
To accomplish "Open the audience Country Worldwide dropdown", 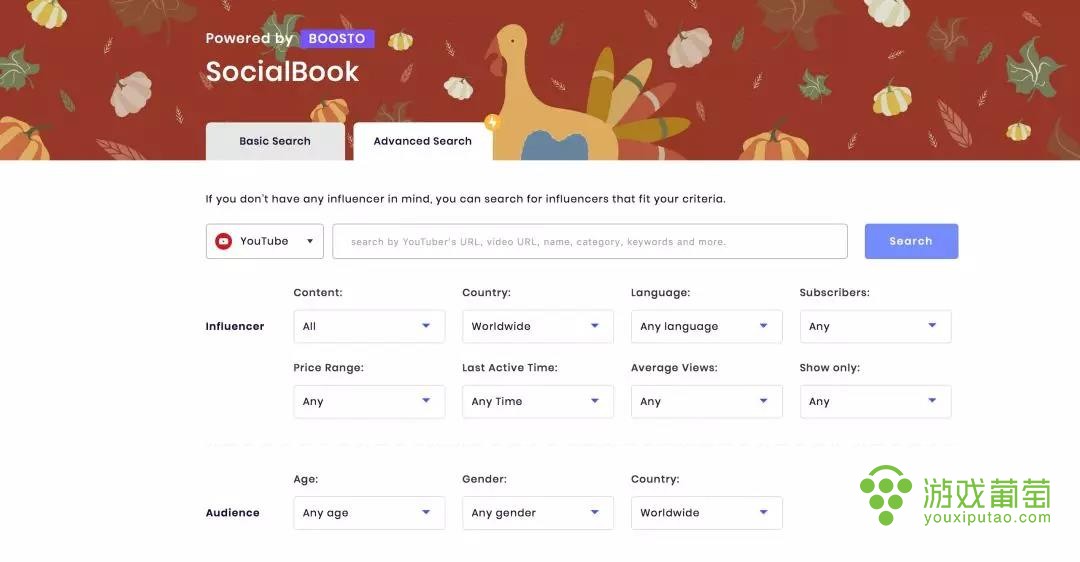I will [x=707, y=513].
